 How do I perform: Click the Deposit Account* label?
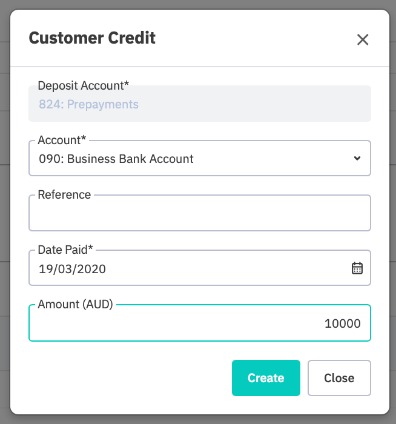click(x=83, y=86)
